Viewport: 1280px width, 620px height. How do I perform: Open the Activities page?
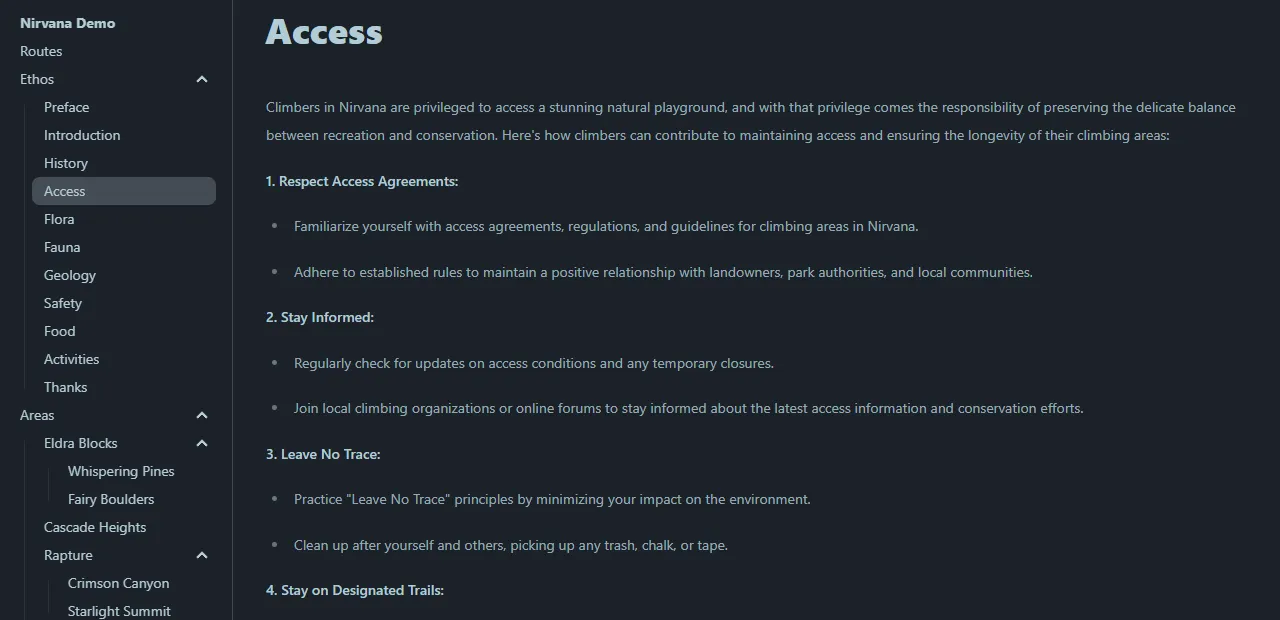[x=72, y=359]
